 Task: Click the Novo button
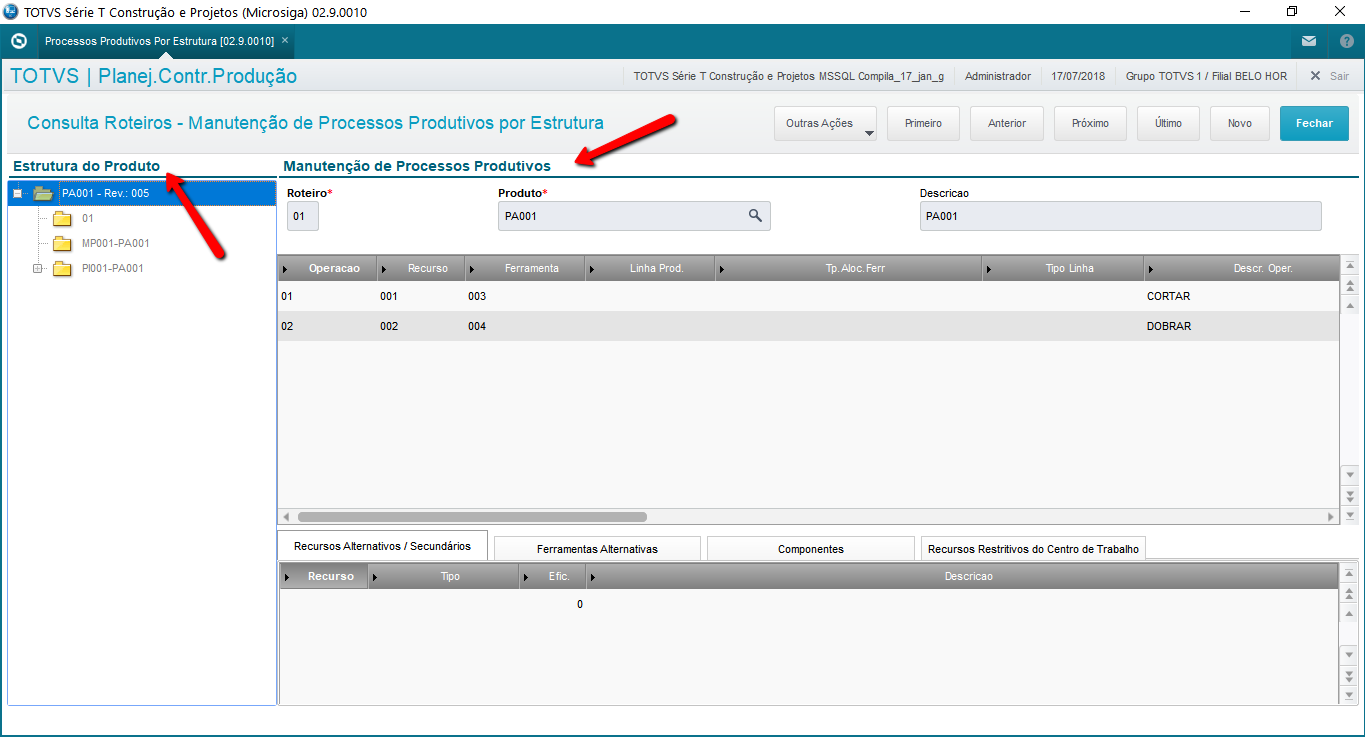tap(1240, 123)
